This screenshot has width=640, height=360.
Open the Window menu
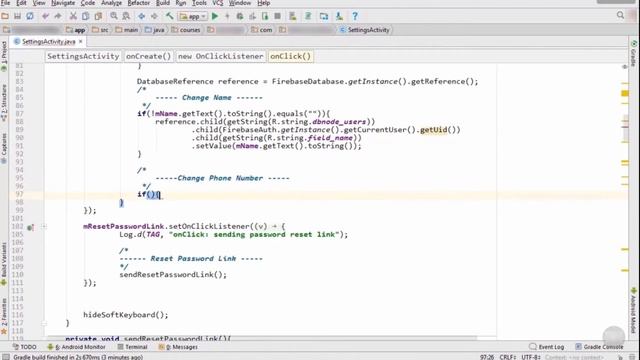(x=240, y=3)
